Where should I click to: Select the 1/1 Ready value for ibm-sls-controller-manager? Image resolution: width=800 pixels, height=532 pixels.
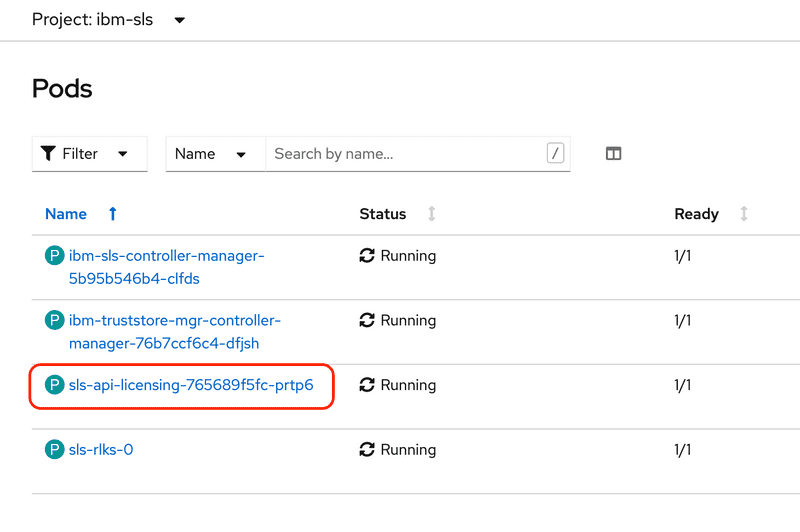(x=682, y=256)
